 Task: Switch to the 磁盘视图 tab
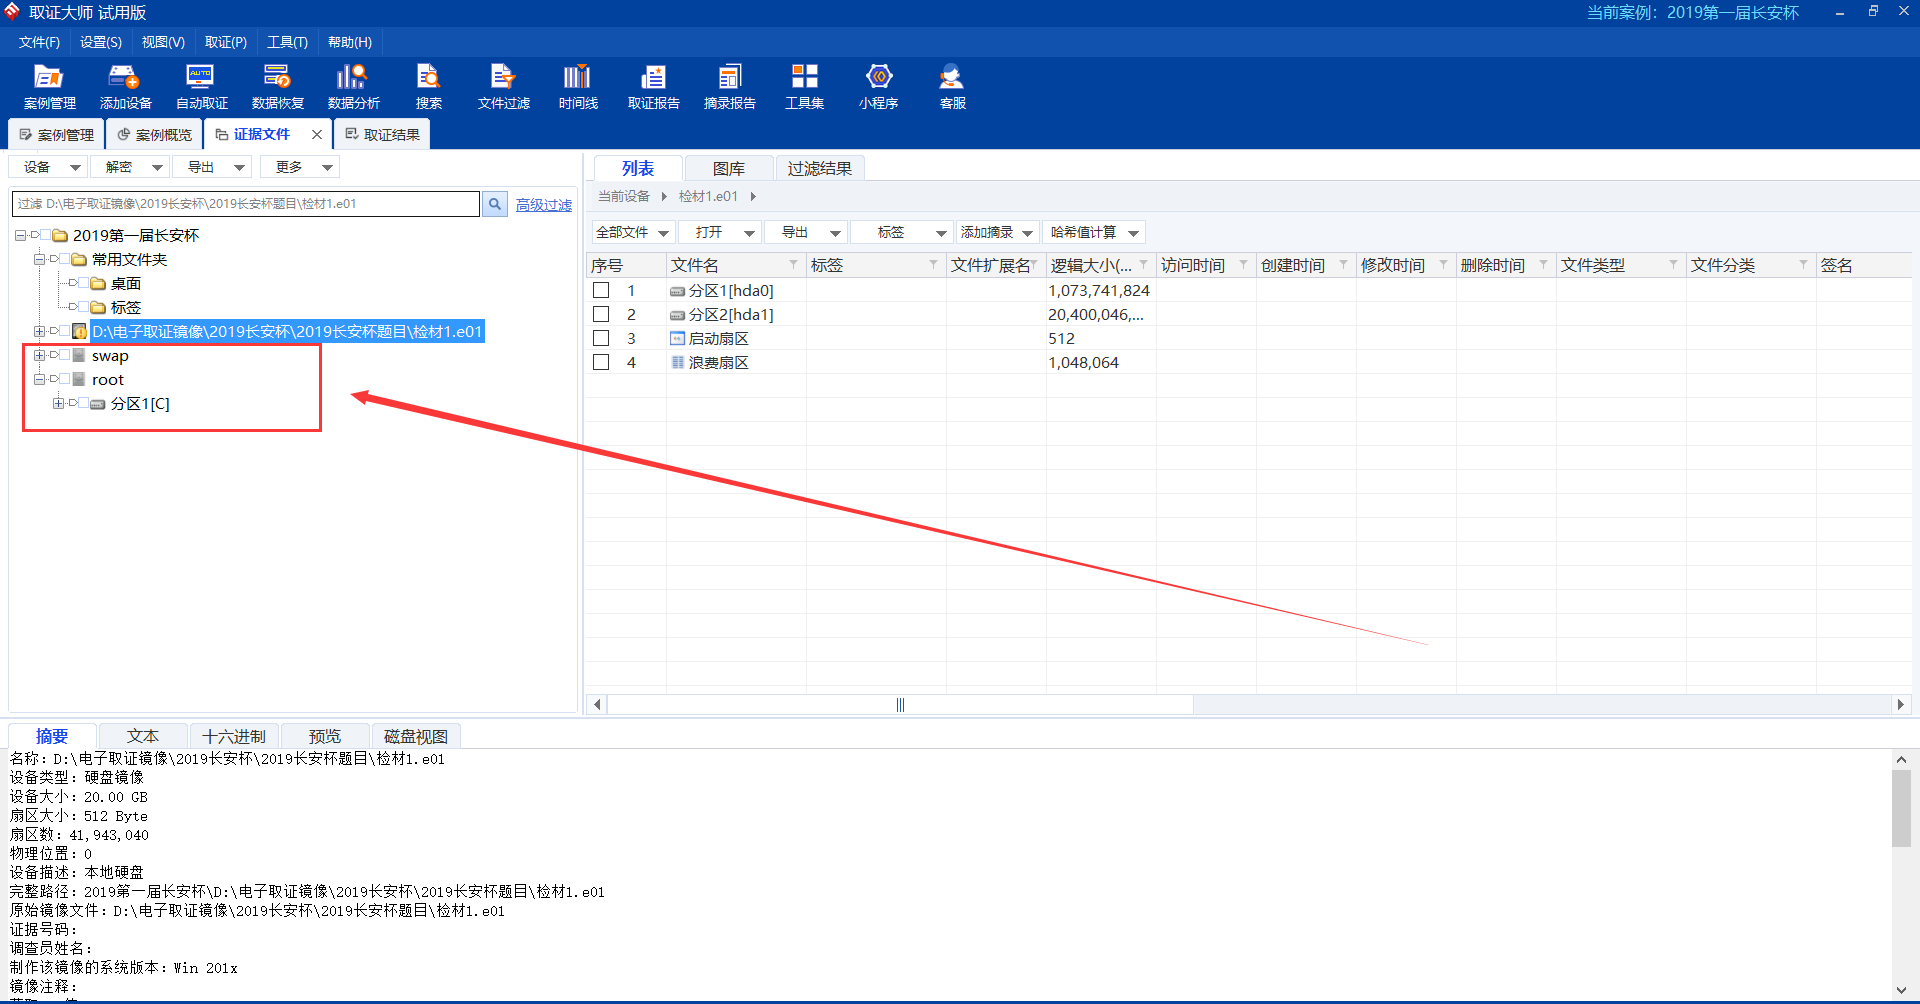pyautogui.click(x=416, y=736)
